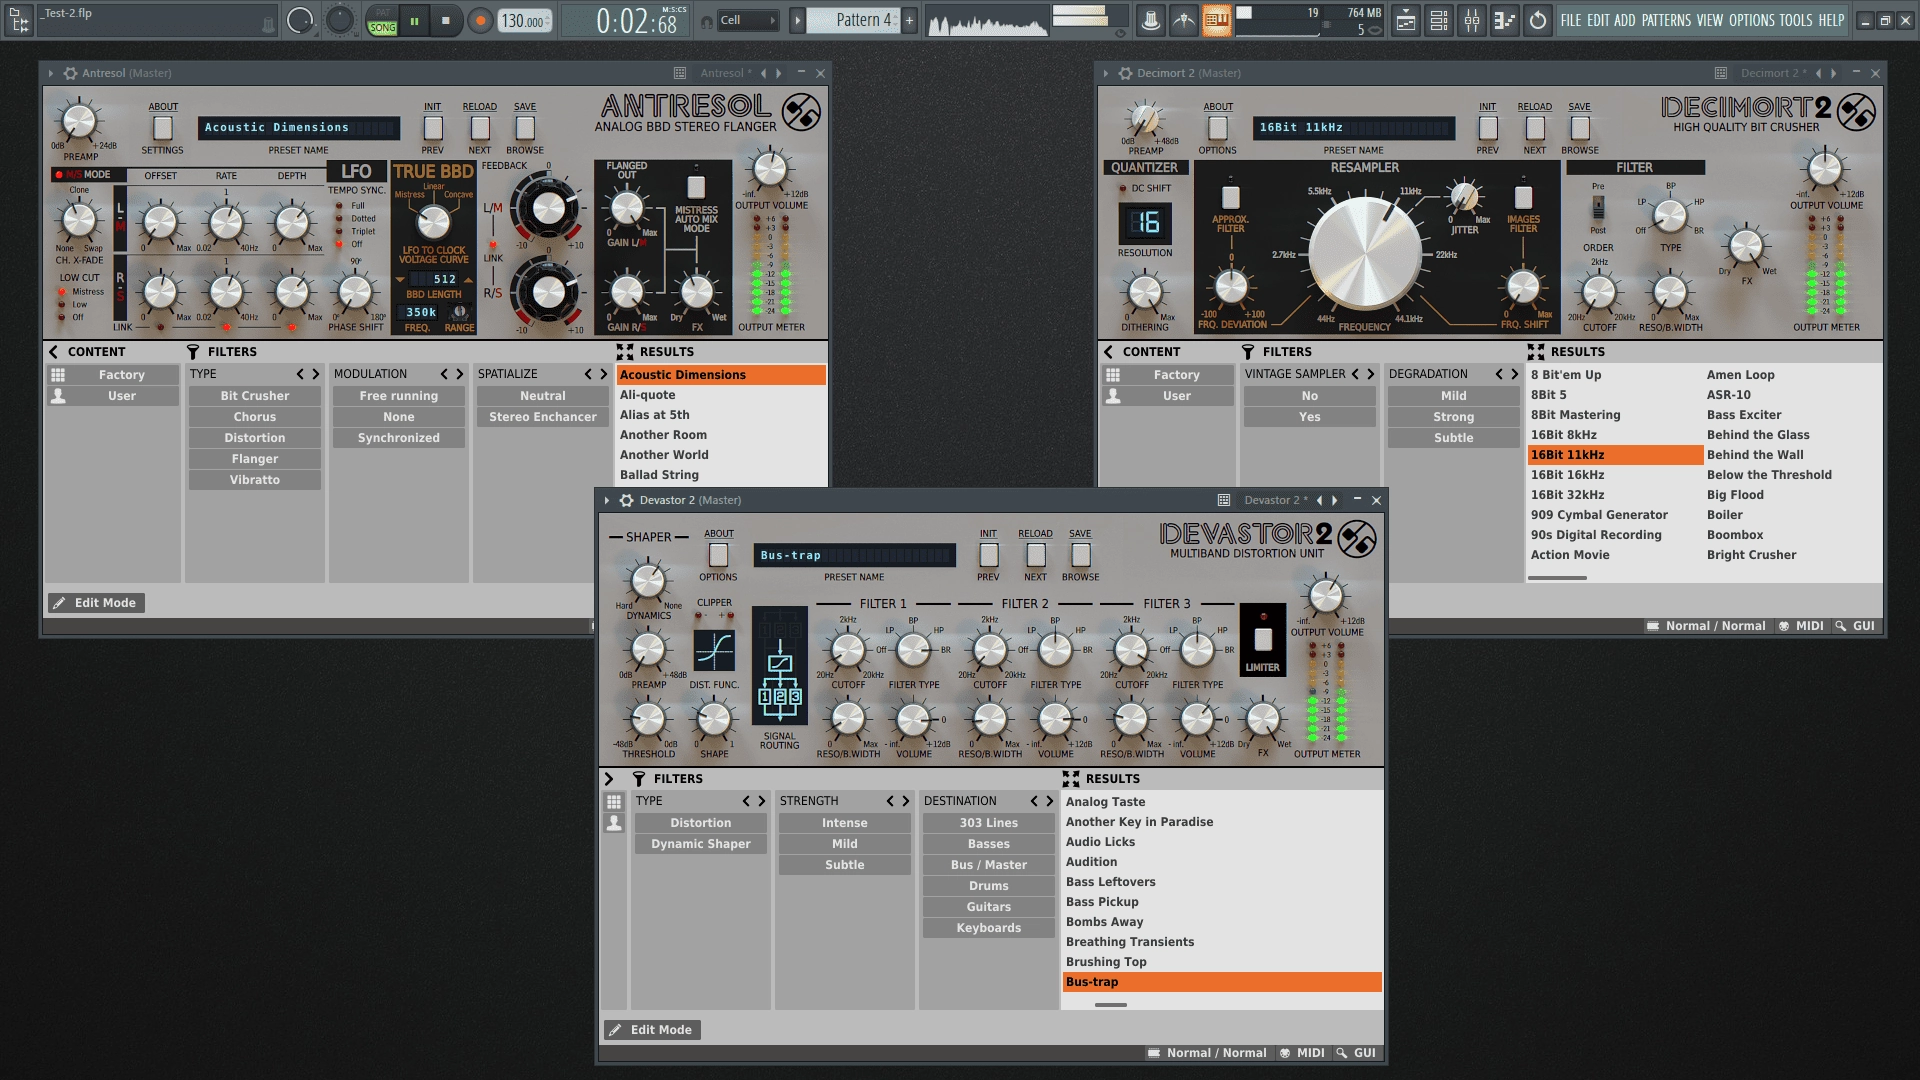The image size is (1920, 1080).
Task: Open the PATTERNS menu
Action: tap(1666, 20)
